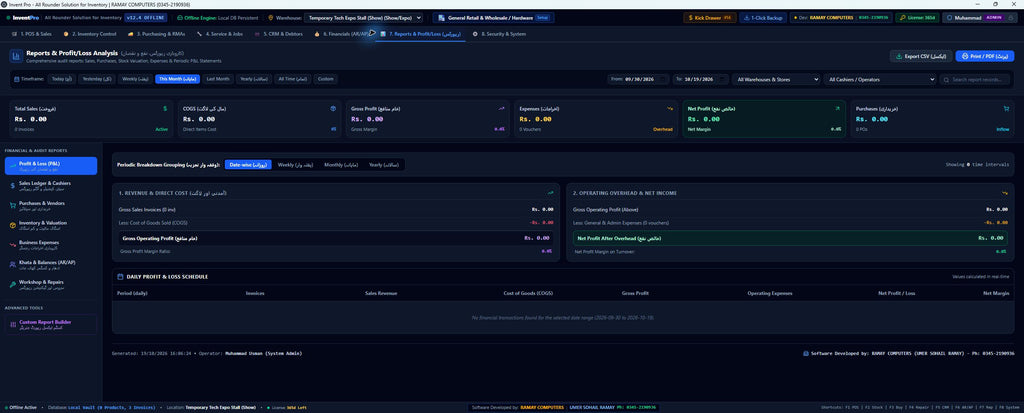Viewport: 1024px width, 413px height.
Task: Click the trend icon on Gross Profit card
Action: (502, 108)
